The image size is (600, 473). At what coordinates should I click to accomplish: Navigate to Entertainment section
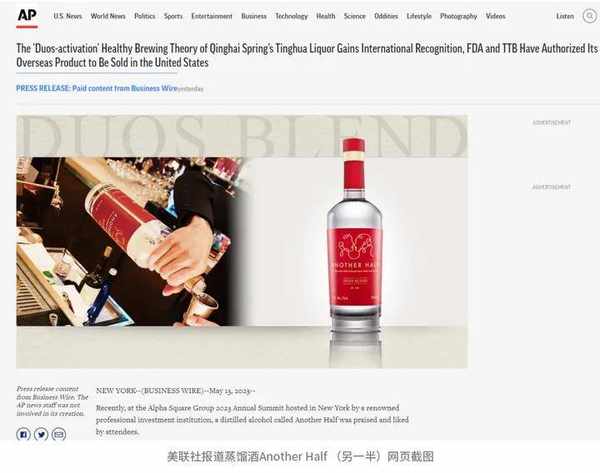[x=212, y=16]
